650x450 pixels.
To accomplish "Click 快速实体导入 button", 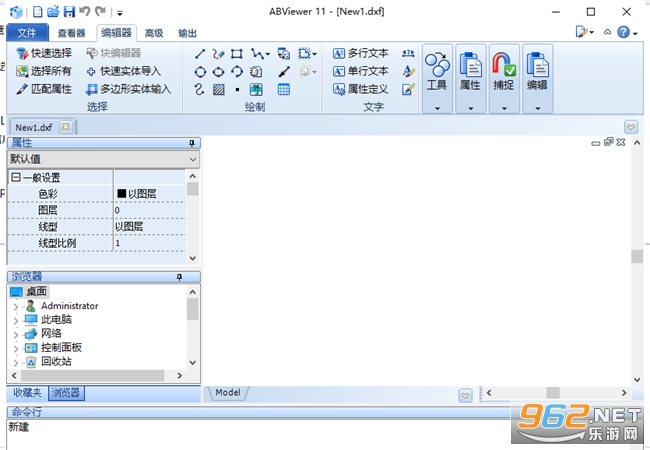I will click(x=124, y=71).
